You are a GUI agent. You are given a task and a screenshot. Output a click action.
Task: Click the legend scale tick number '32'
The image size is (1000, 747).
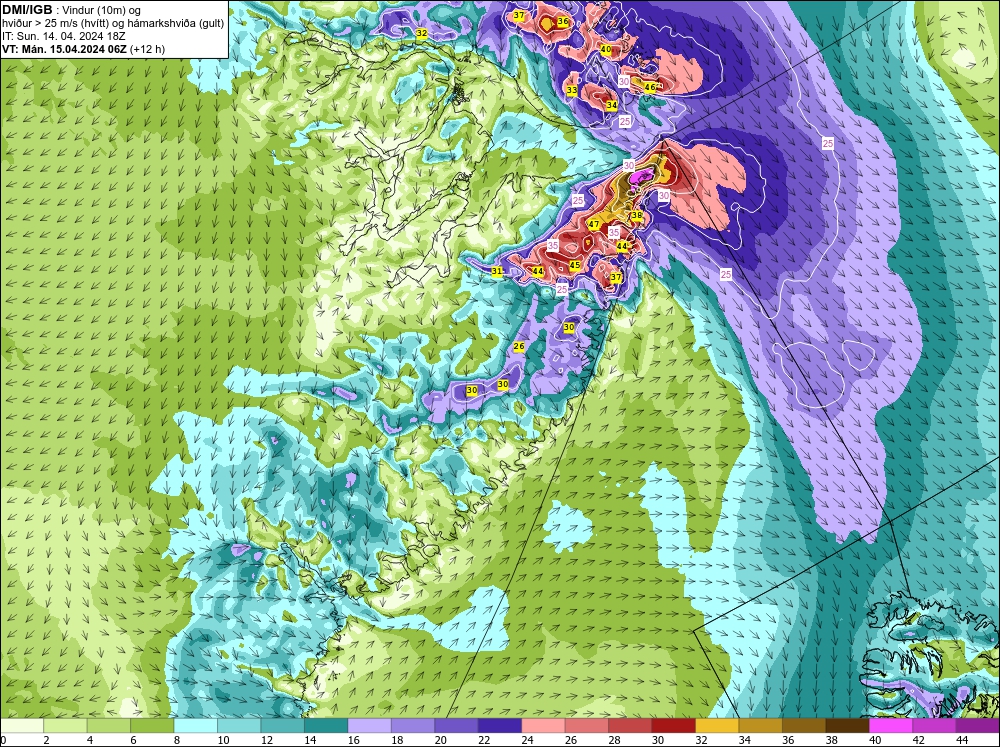coord(701,740)
